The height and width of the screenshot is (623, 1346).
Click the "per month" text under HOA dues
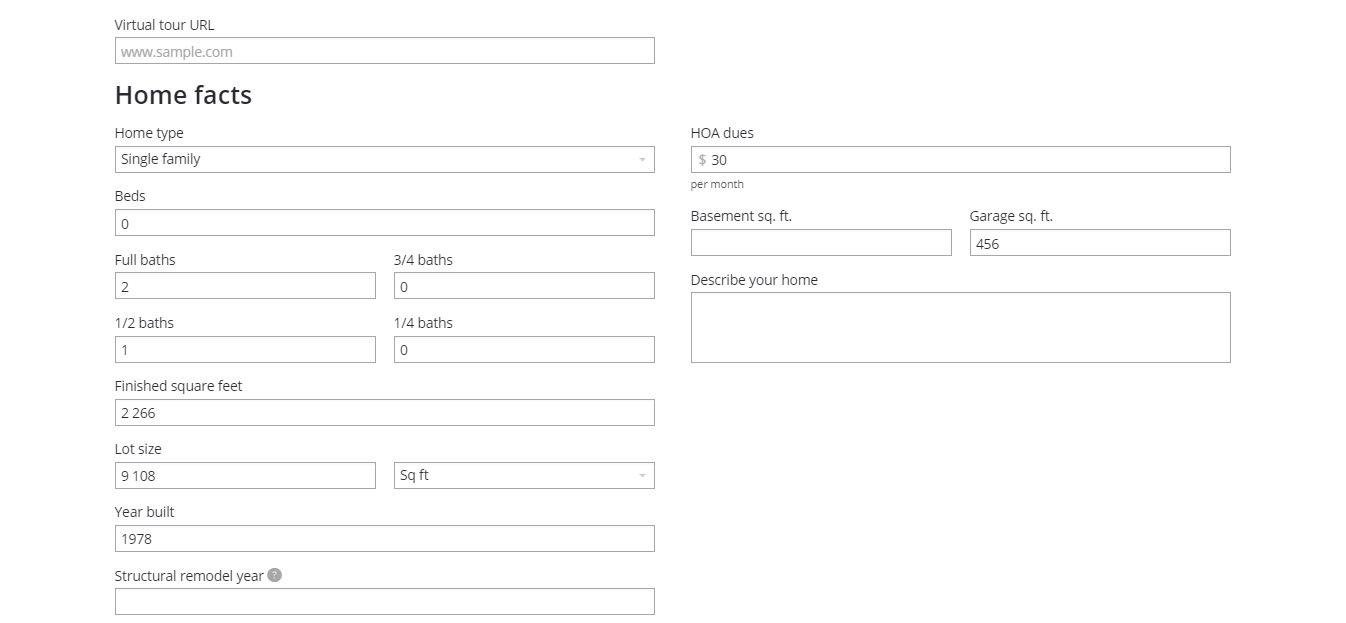[x=717, y=184]
